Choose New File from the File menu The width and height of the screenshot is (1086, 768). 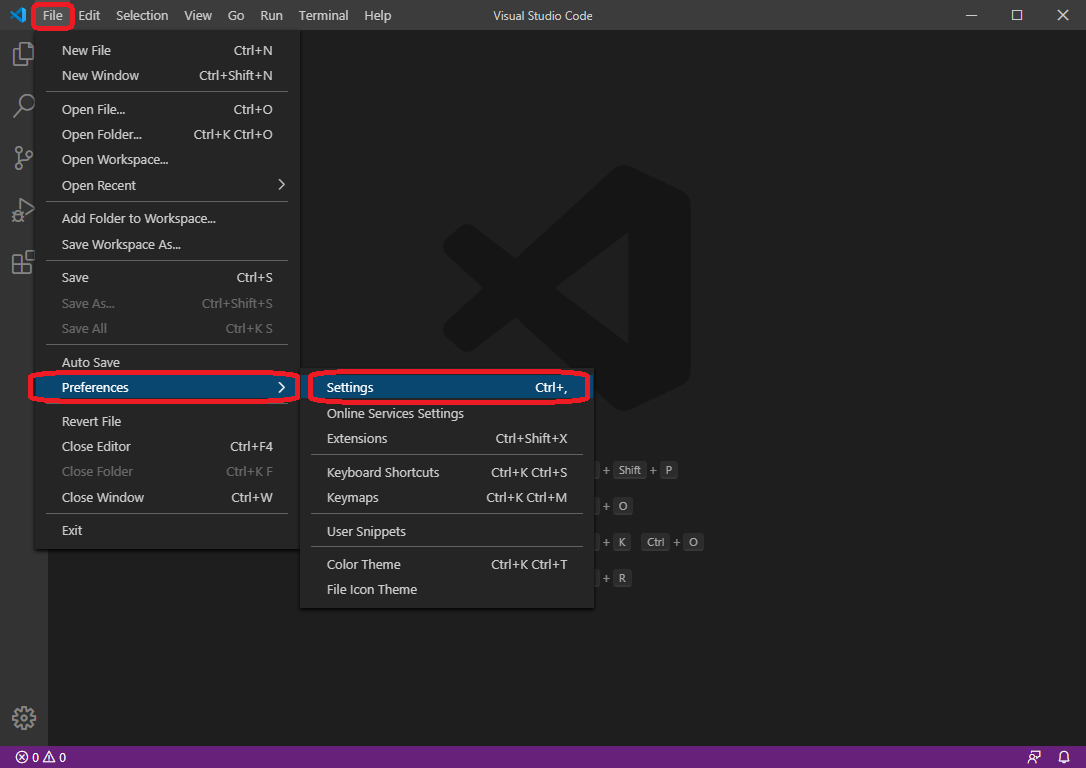coord(167,51)
